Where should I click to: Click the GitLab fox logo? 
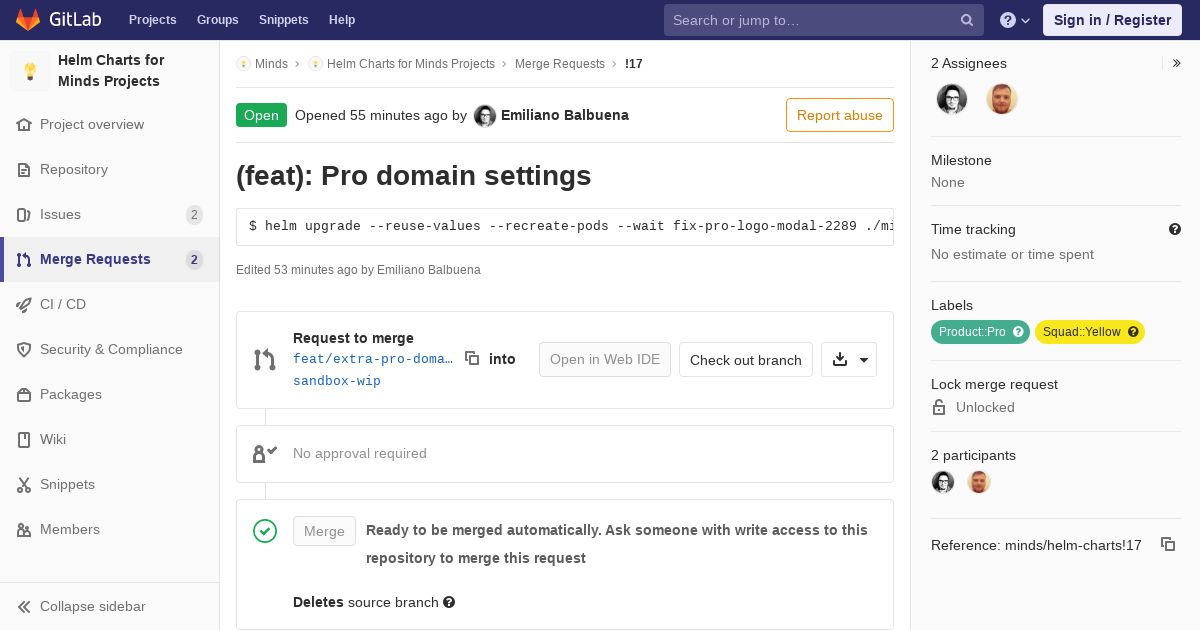click(28, 19)
